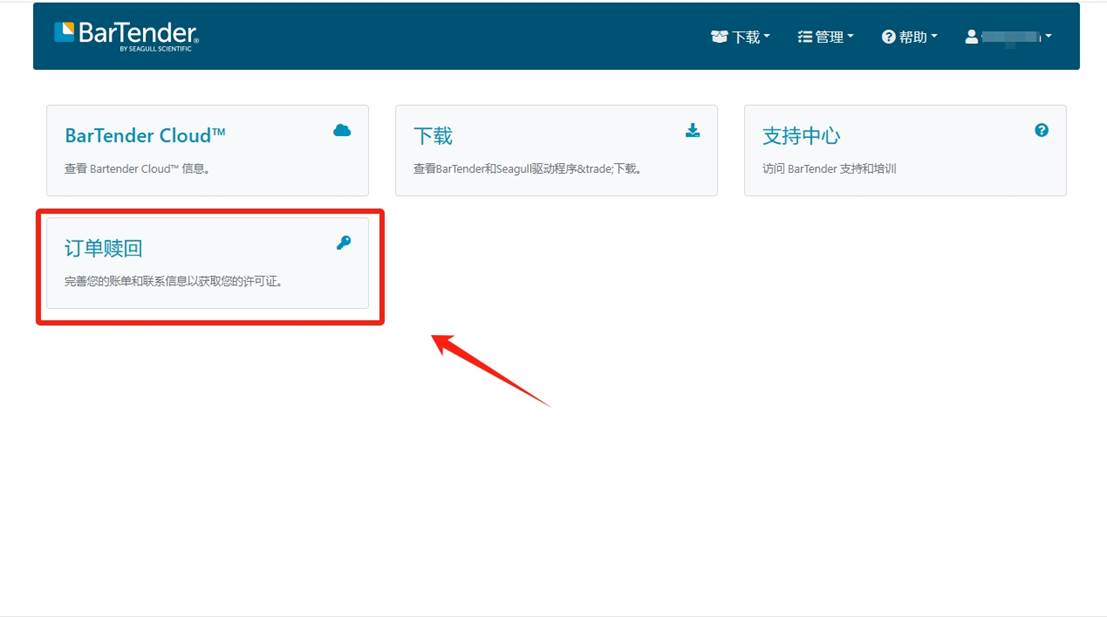The height and width of the screenshot is (617, 1107).
Task: Open the BarTender Cloud™ card title
Action: [x=145, y=135]
